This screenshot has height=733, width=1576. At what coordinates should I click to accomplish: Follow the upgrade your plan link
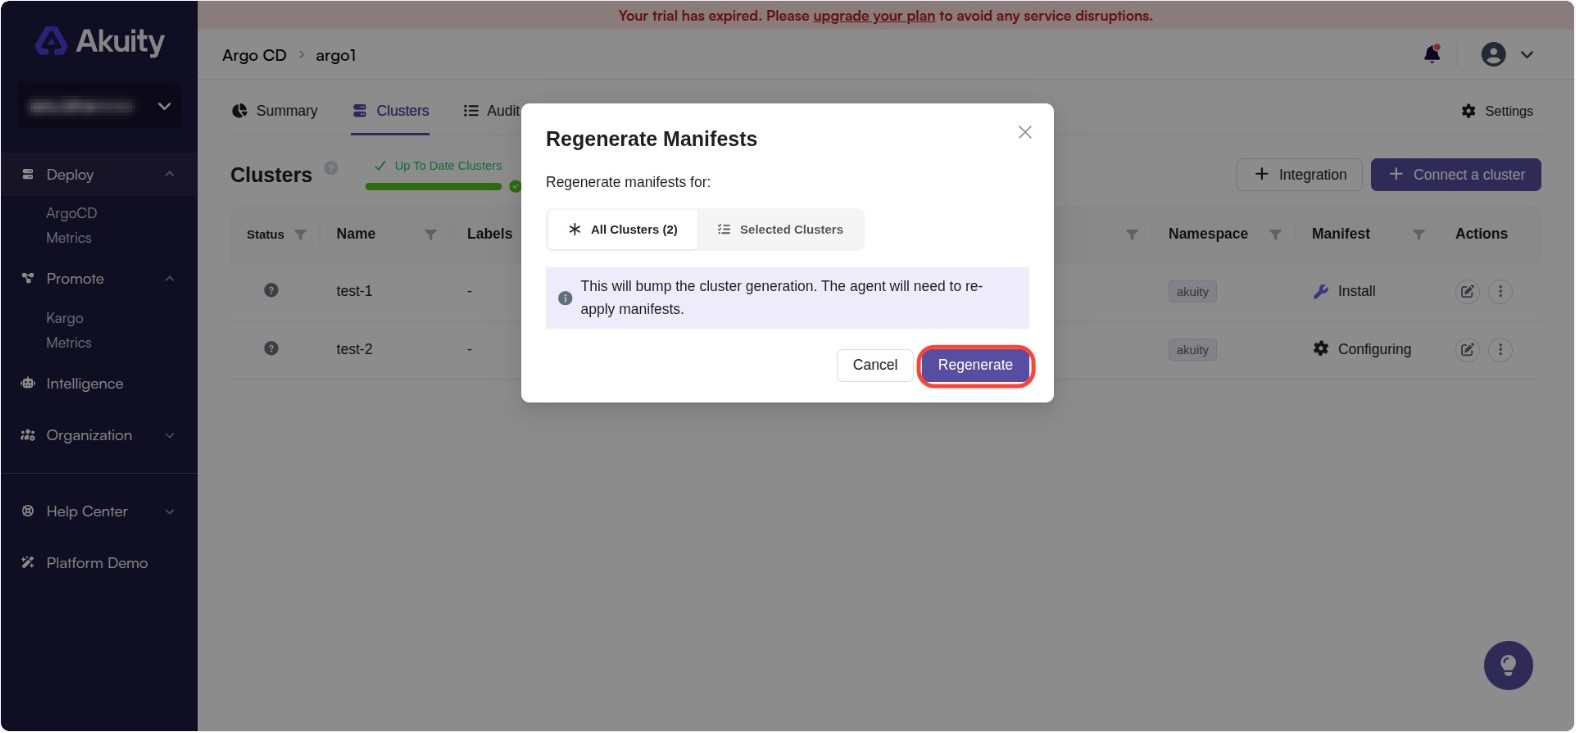pyautogui.click(x=874, y=16)
